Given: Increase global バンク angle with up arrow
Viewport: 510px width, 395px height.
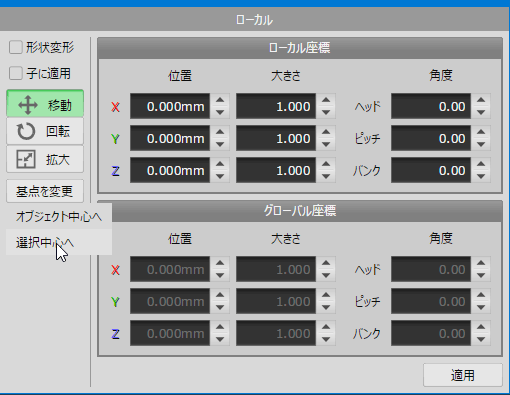Looking at the screenshot, I should (481, 327).
